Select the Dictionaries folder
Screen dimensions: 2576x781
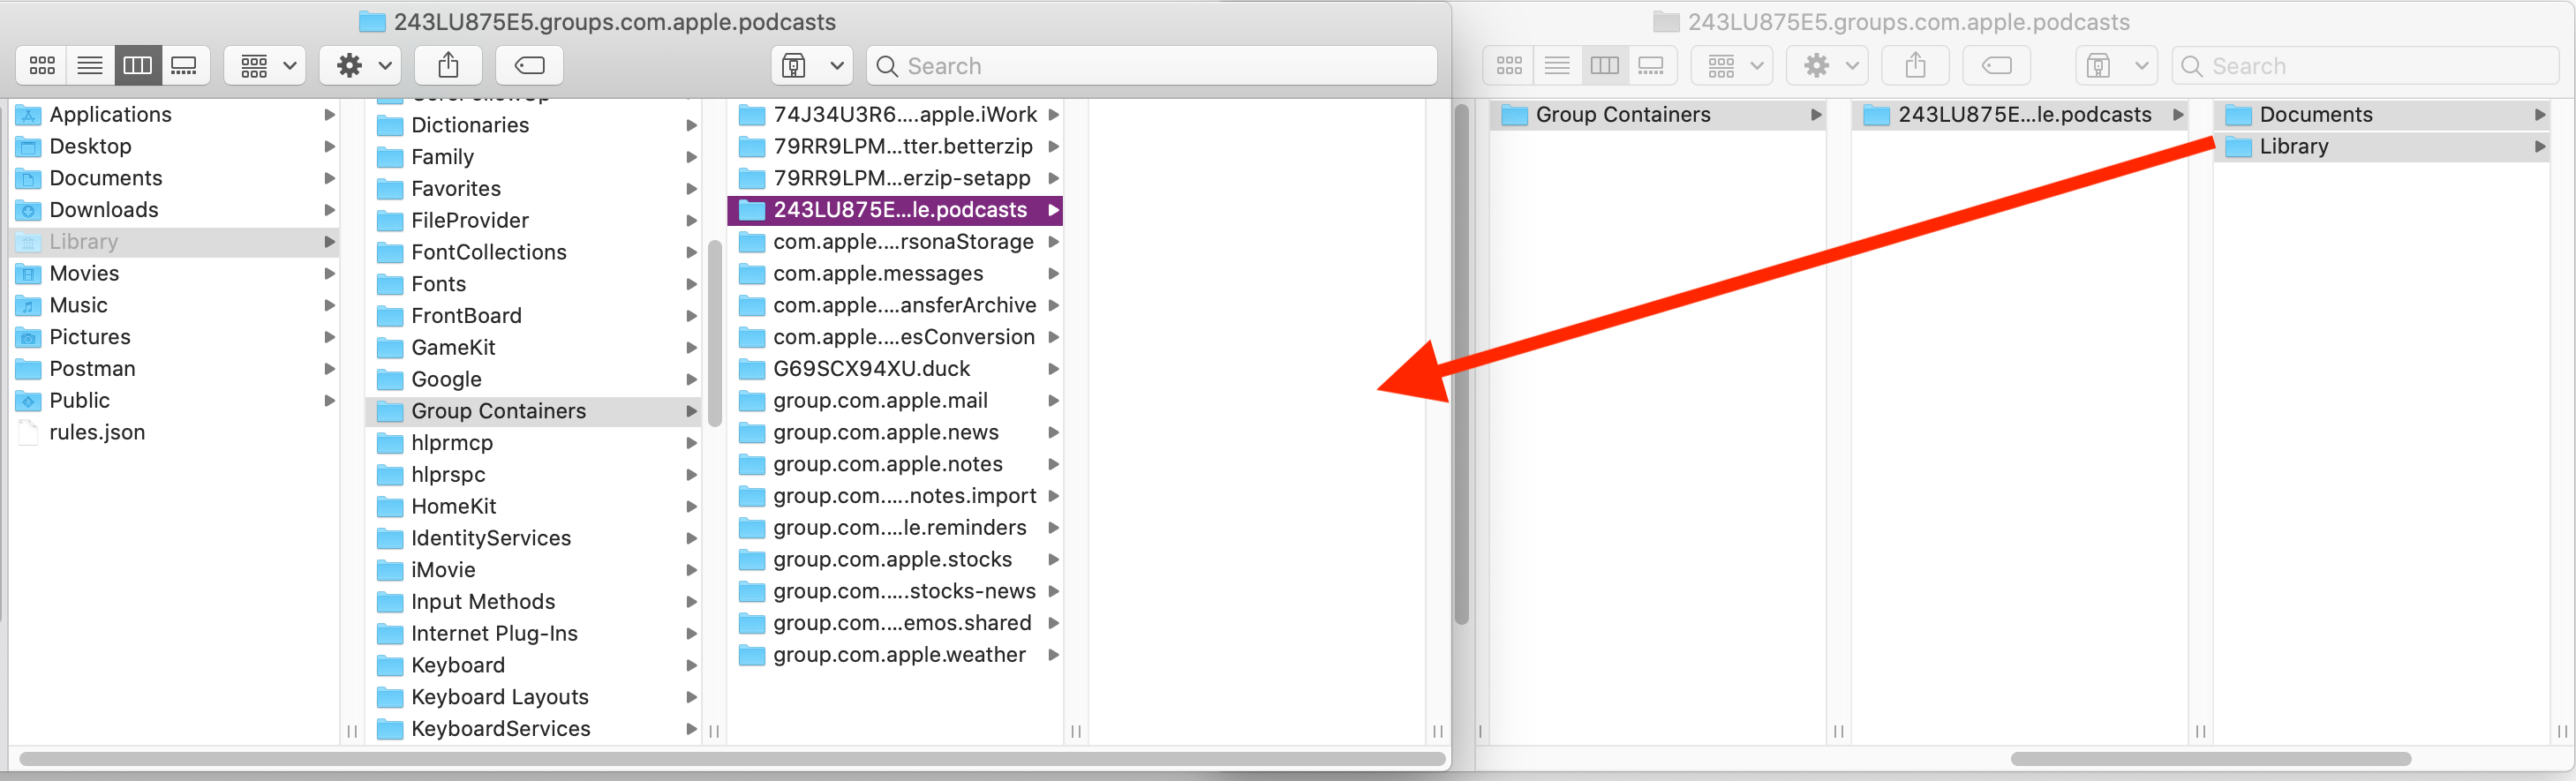tap(535, 125)
